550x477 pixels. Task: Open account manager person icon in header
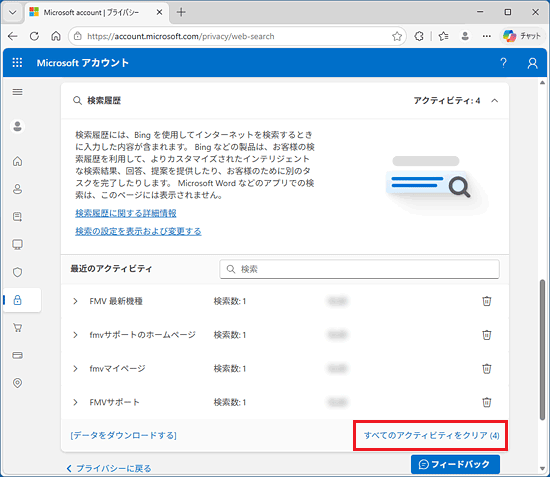(532, 63)
